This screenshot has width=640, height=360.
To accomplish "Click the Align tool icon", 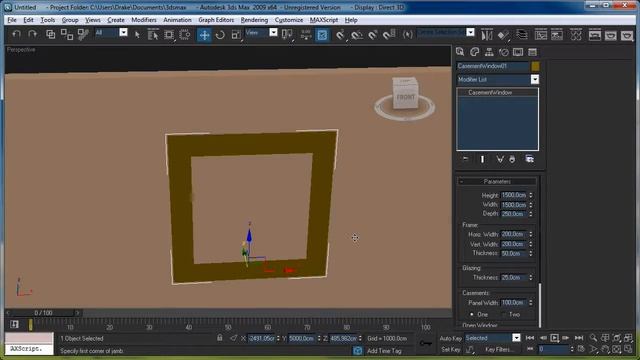I will point(503,35).
